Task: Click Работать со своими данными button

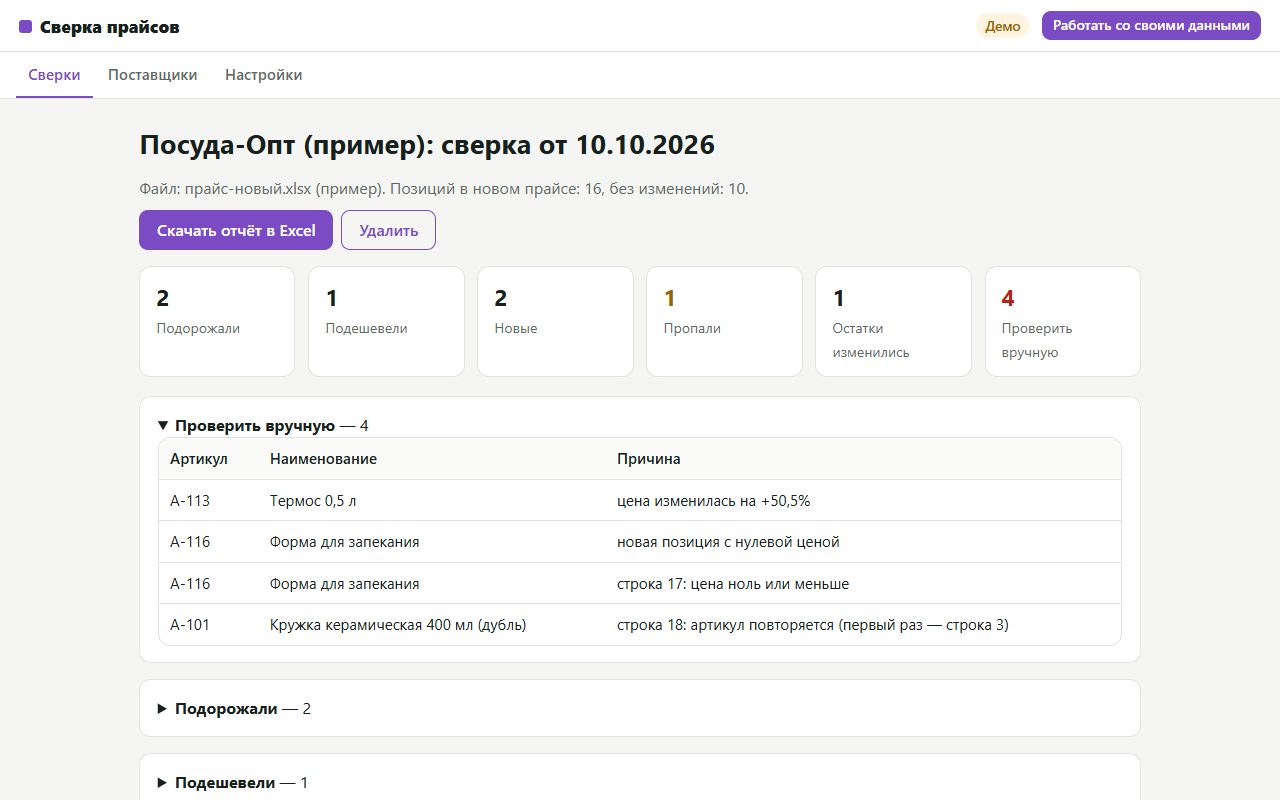Action: (1151, 26)
